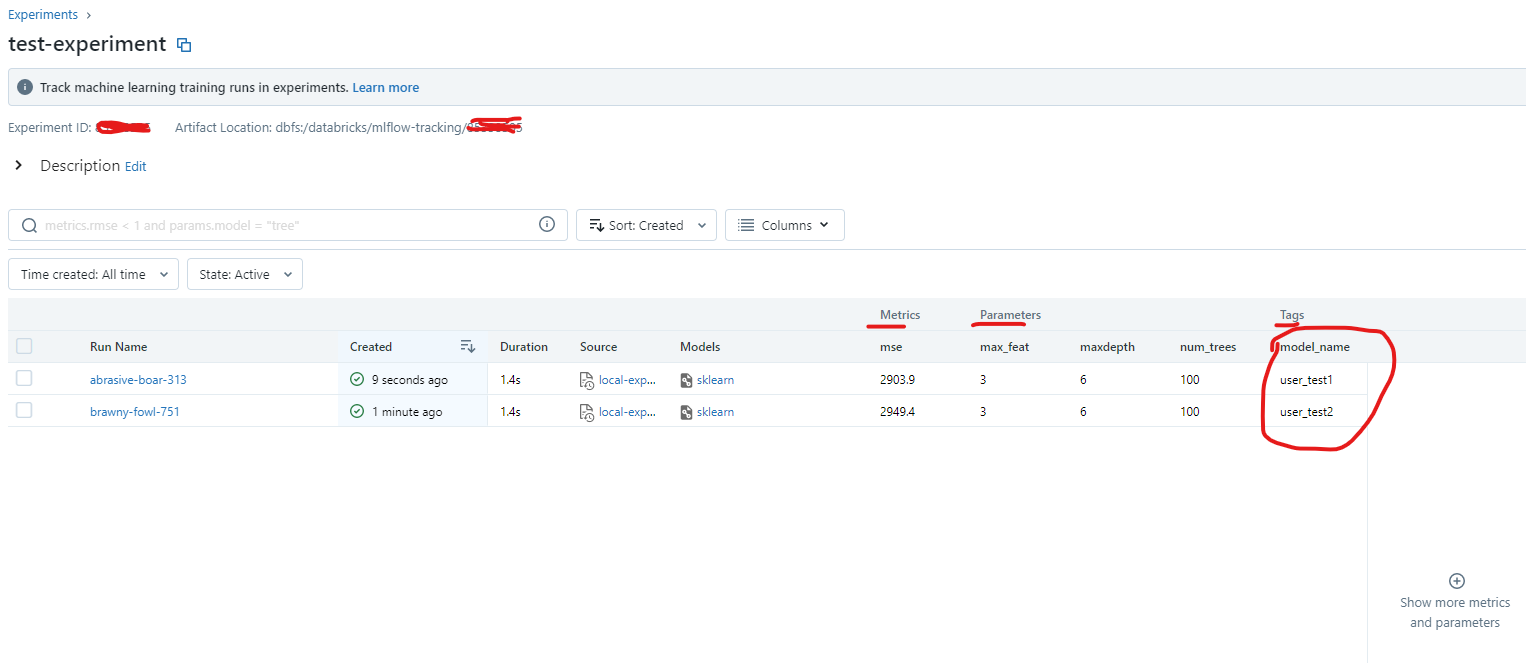This screenshot has width=1526, height=663.
Task: Click the info icon in the search box
Action: (547, 224)
